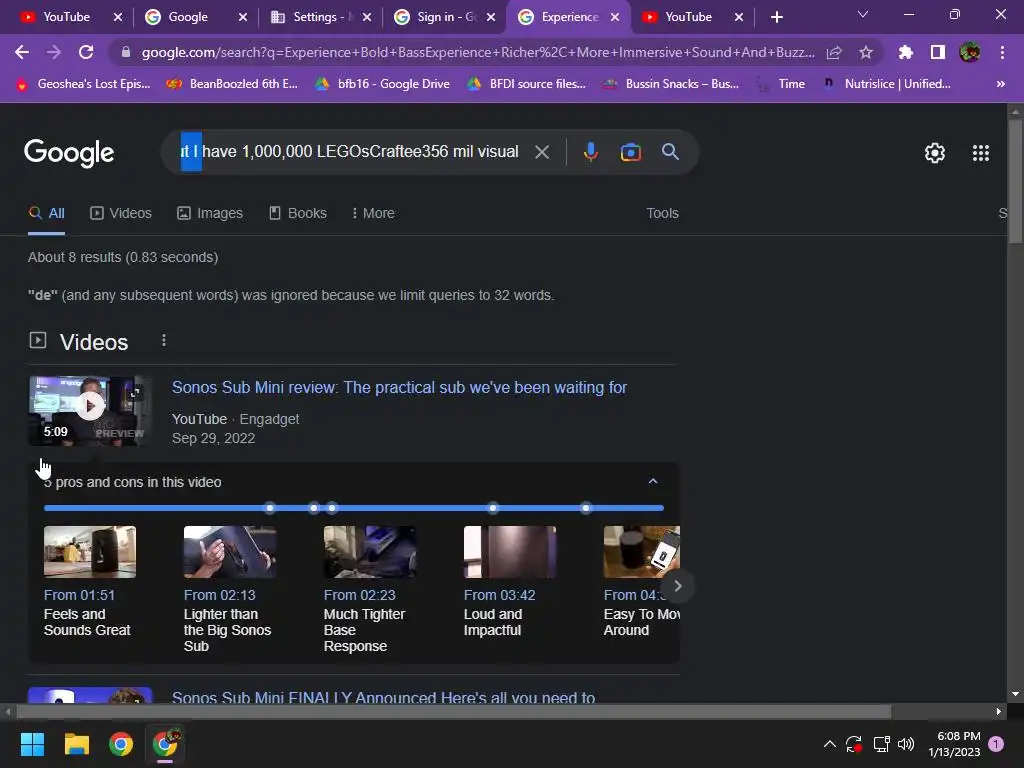Image resolution: width=1024 pixels, height=768 pixels.
Task: Click the 03:42 marker on the video timeline
Action: [492, 507]
